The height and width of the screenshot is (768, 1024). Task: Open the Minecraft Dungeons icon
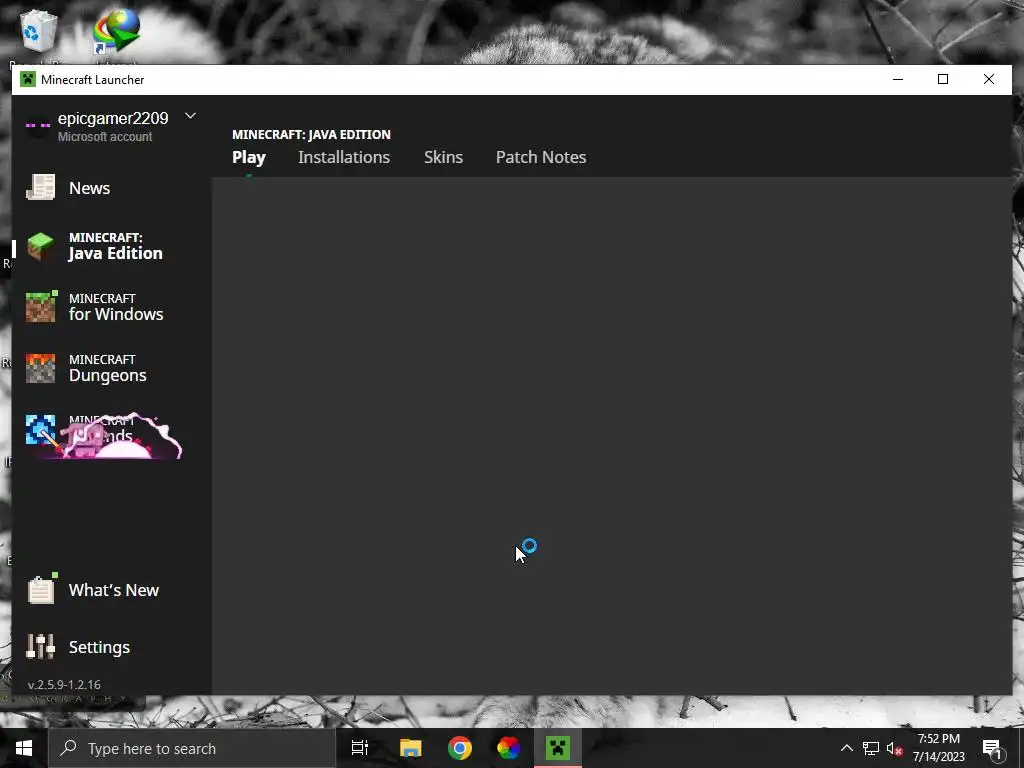tap(40, 368)
